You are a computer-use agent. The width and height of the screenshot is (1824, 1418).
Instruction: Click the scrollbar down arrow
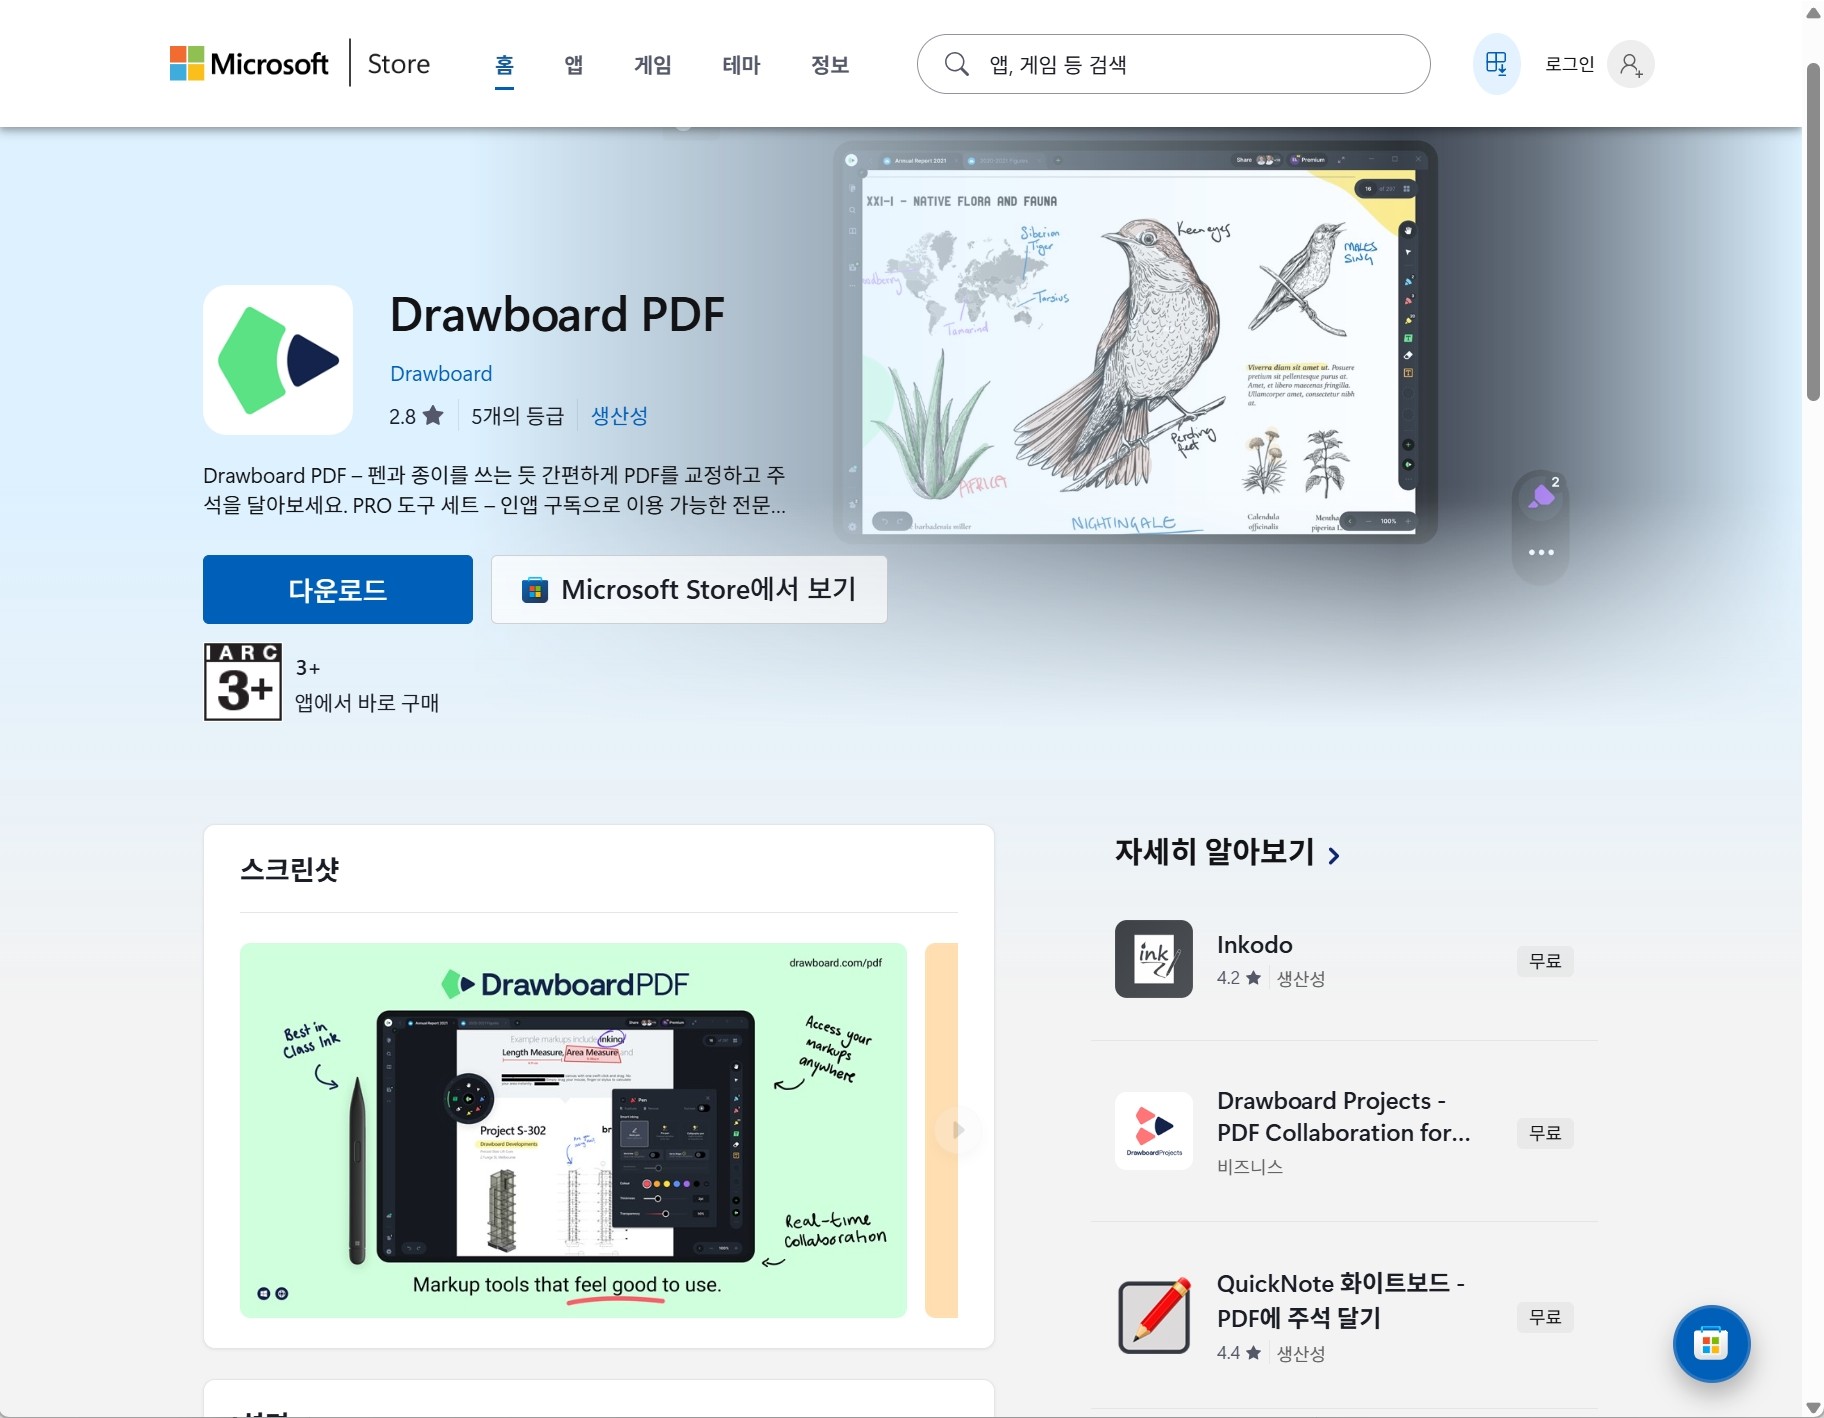coord(1813,1407)
